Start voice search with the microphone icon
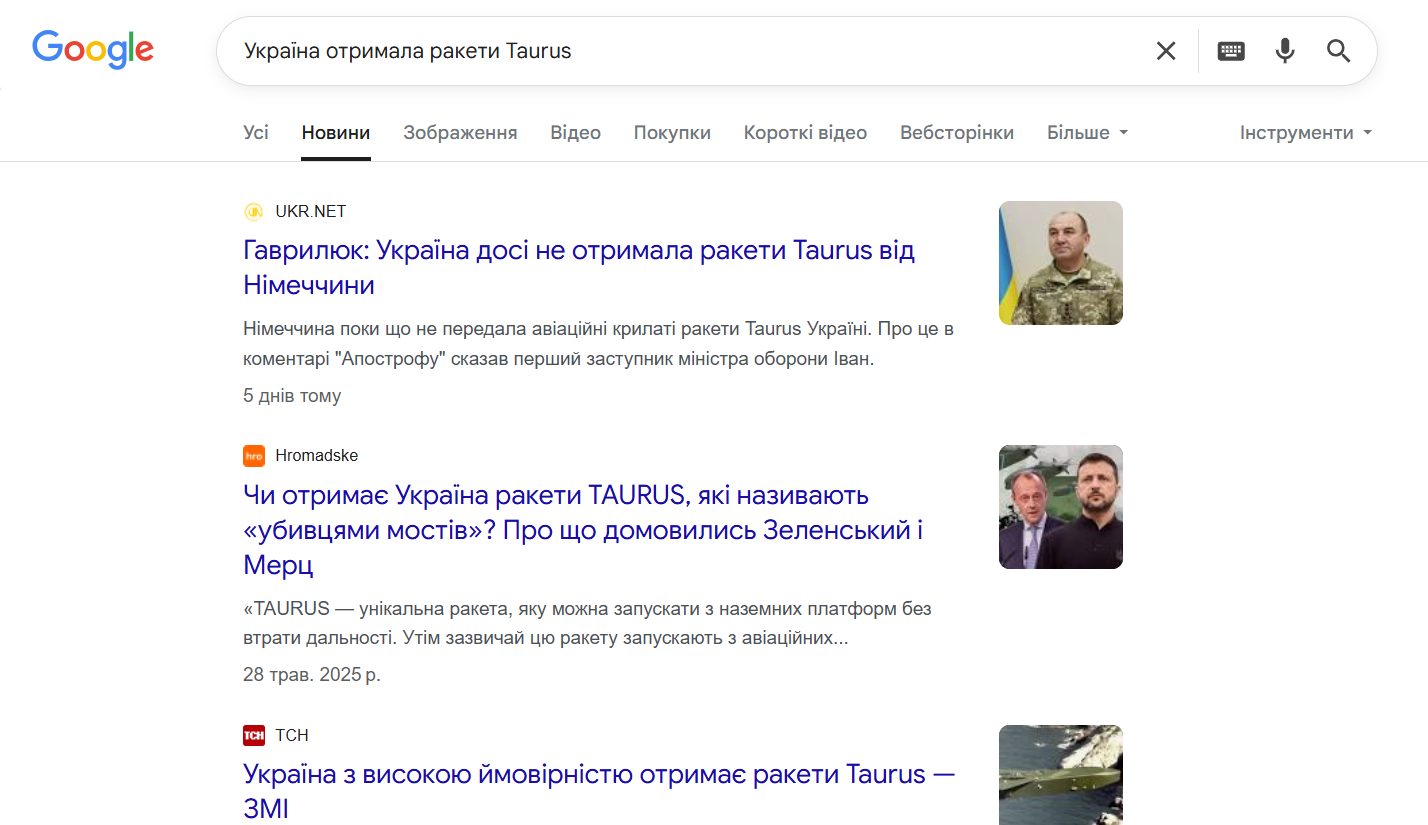Screen dimensions: 1428x825 (1285, 51)
